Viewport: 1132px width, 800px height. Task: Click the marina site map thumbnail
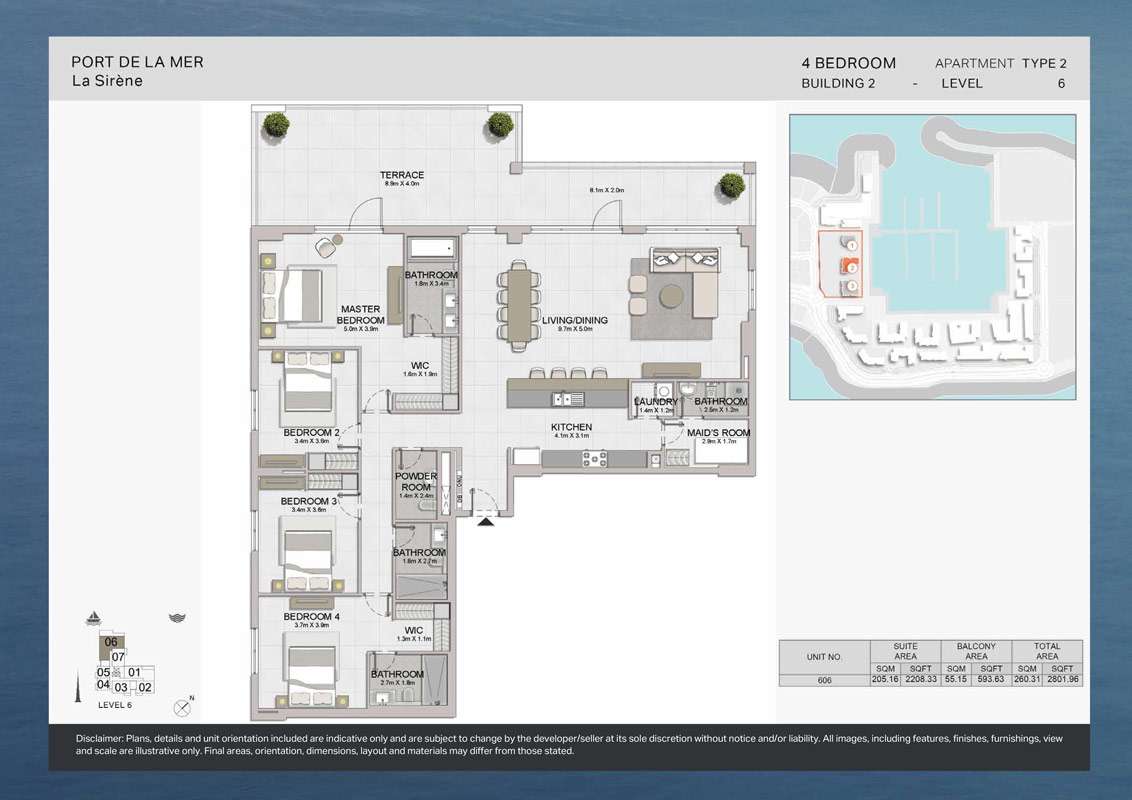932,257
